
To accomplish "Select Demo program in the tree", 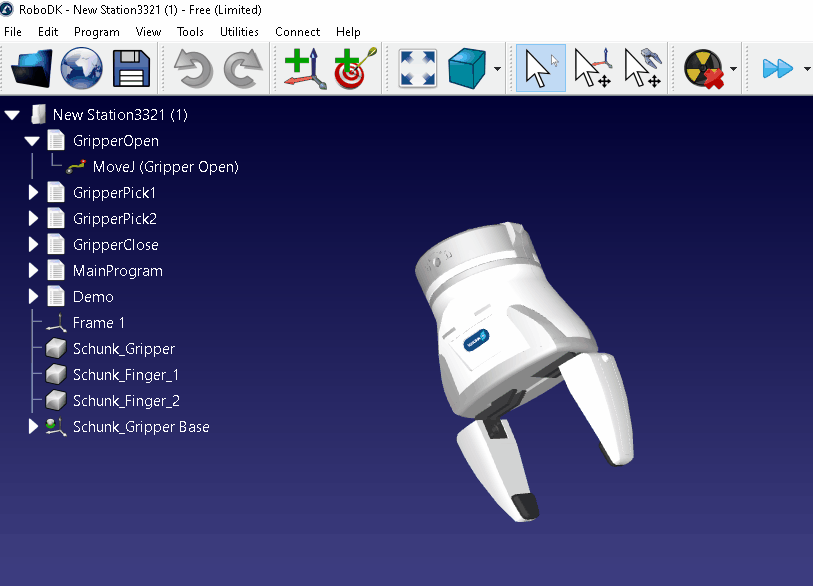I will pyautogui.click(x=93, y=297).
